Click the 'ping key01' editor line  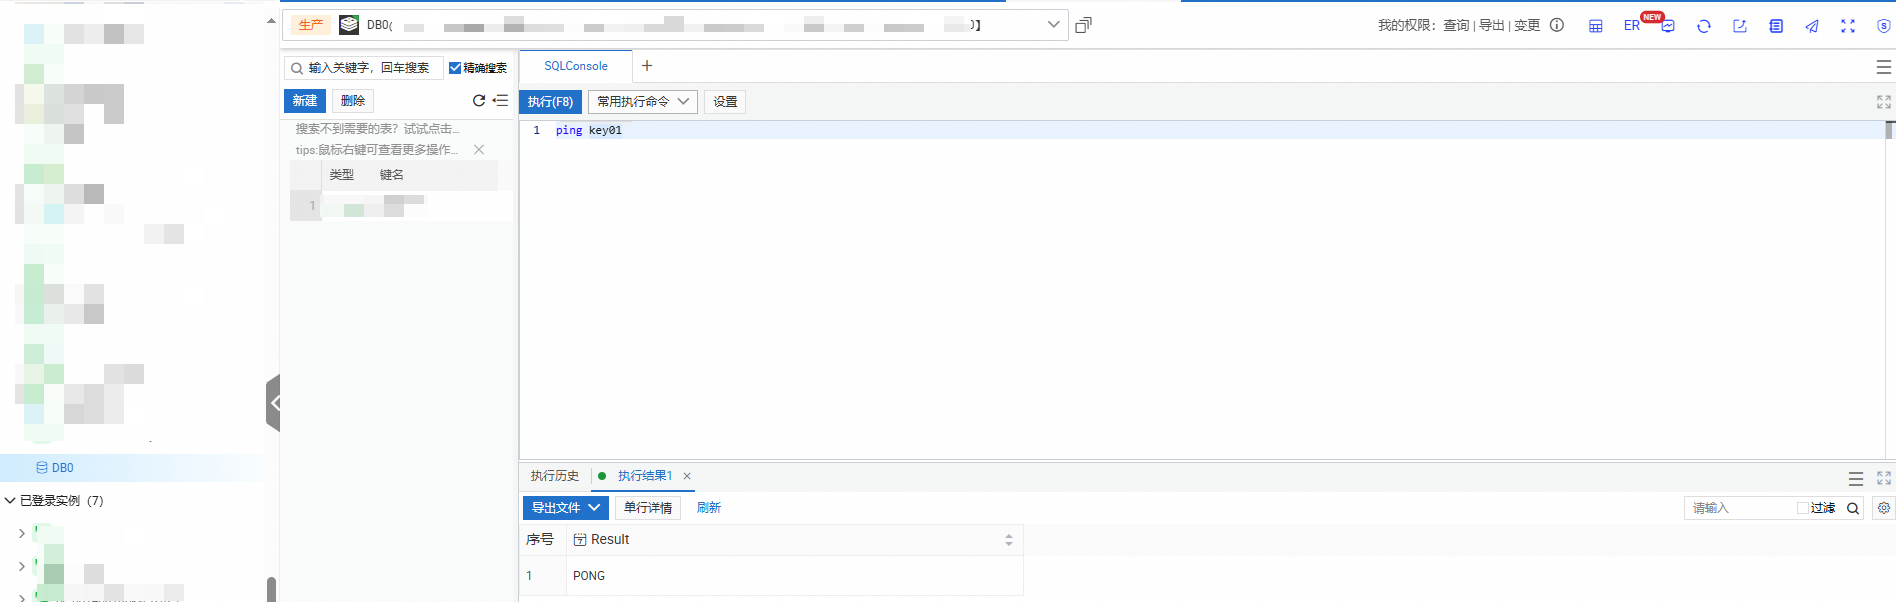tap(589, 130)
